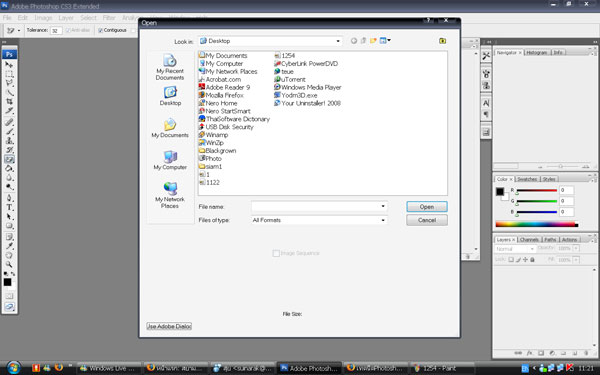Viewport: 600px width, 375px height.
Task: Open the layer Fill arrow
Action: pyautogui.click(x=576, y=260)
